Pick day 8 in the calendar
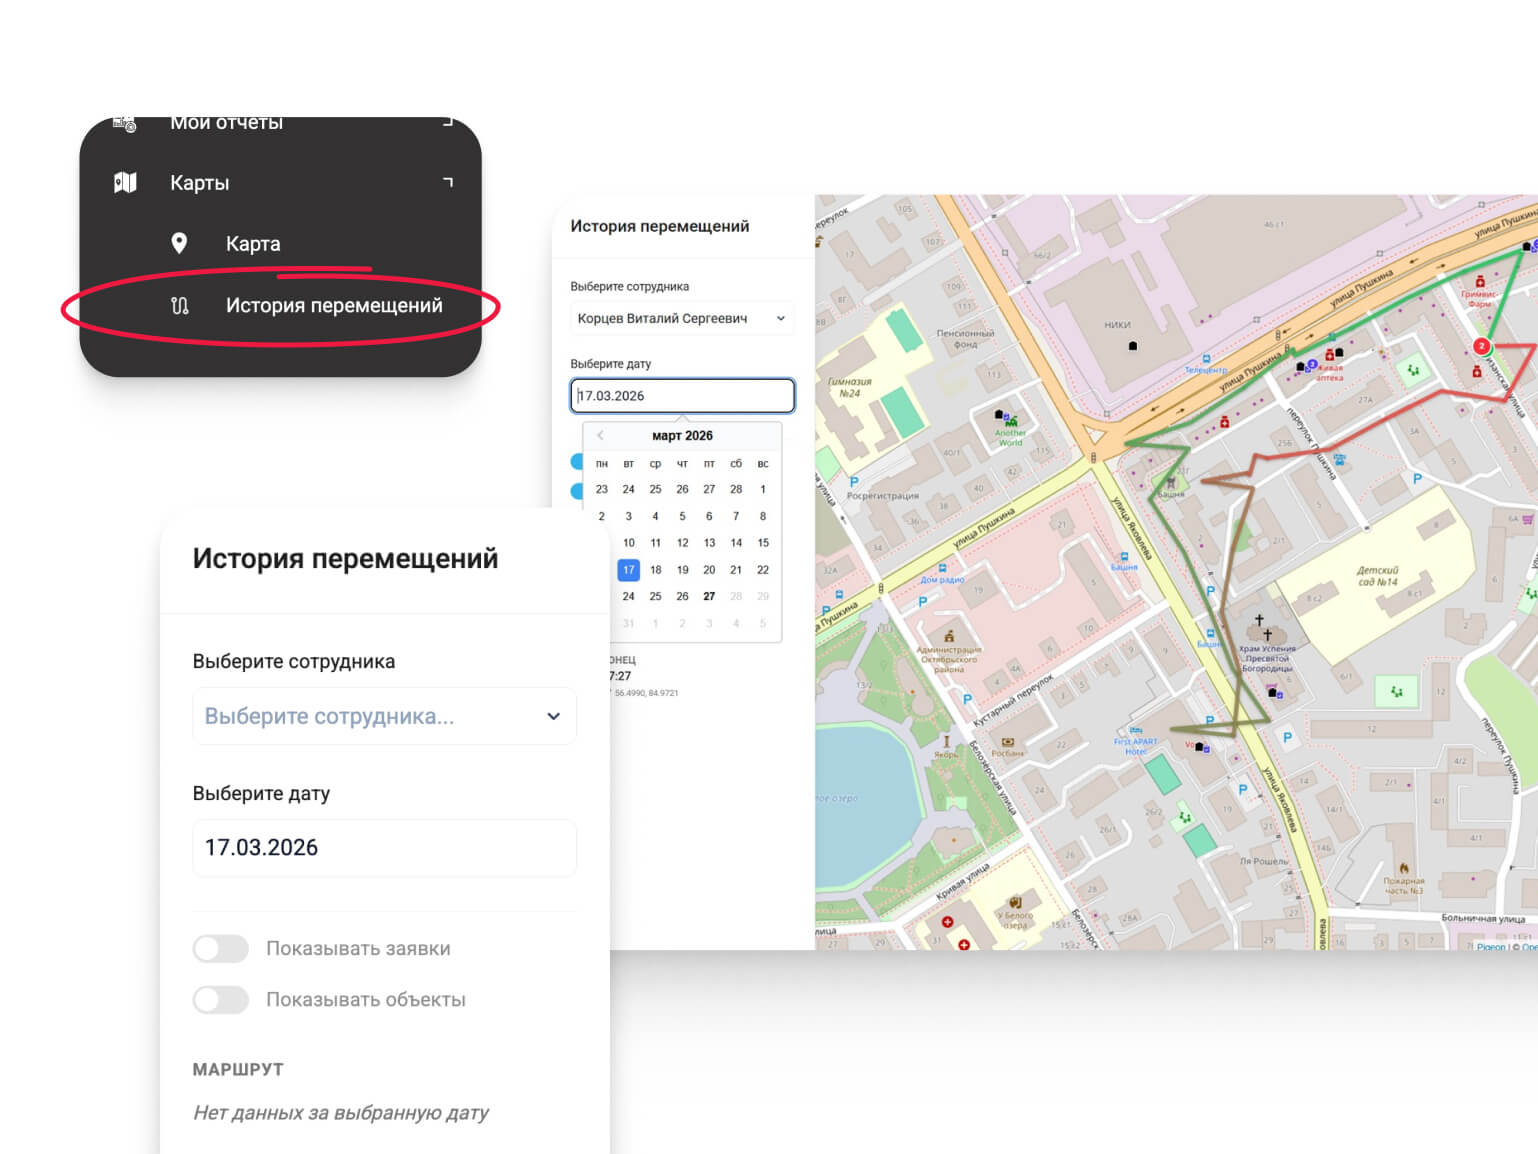This screenshot has height=1154, width=1538. click(x=763, y=516)
